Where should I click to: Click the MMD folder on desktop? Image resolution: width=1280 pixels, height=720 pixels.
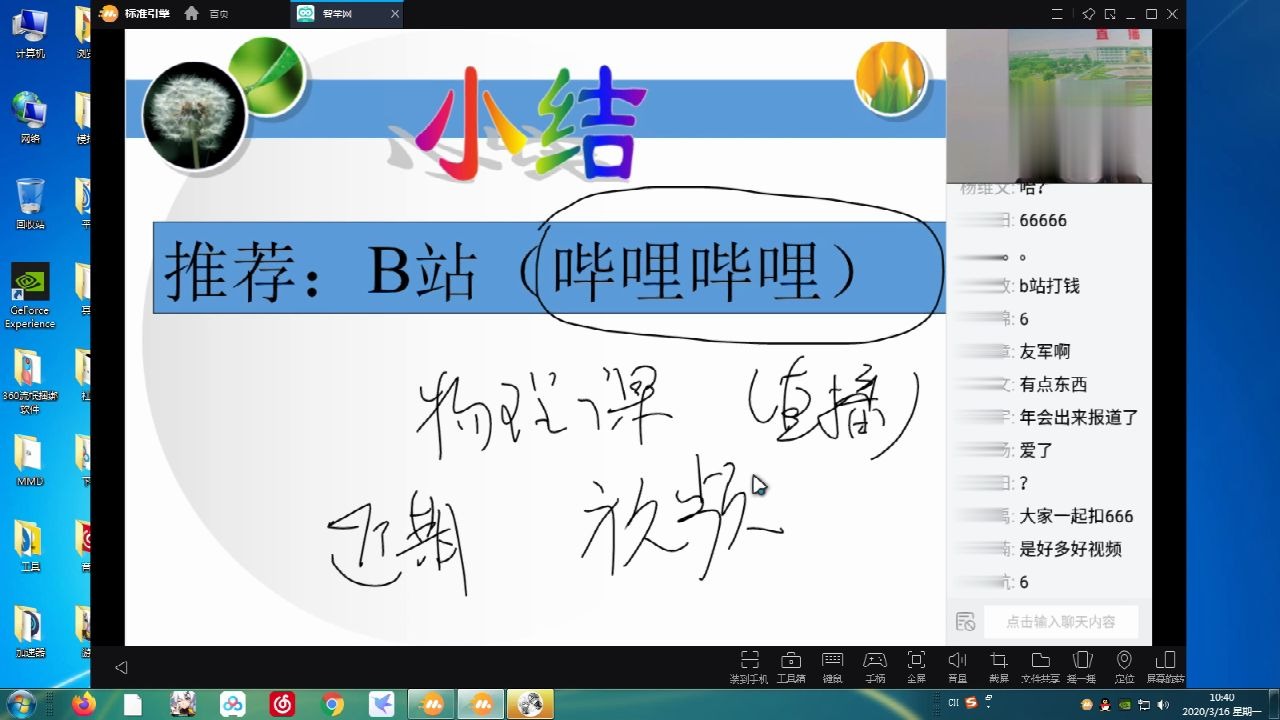click(30, 461)
